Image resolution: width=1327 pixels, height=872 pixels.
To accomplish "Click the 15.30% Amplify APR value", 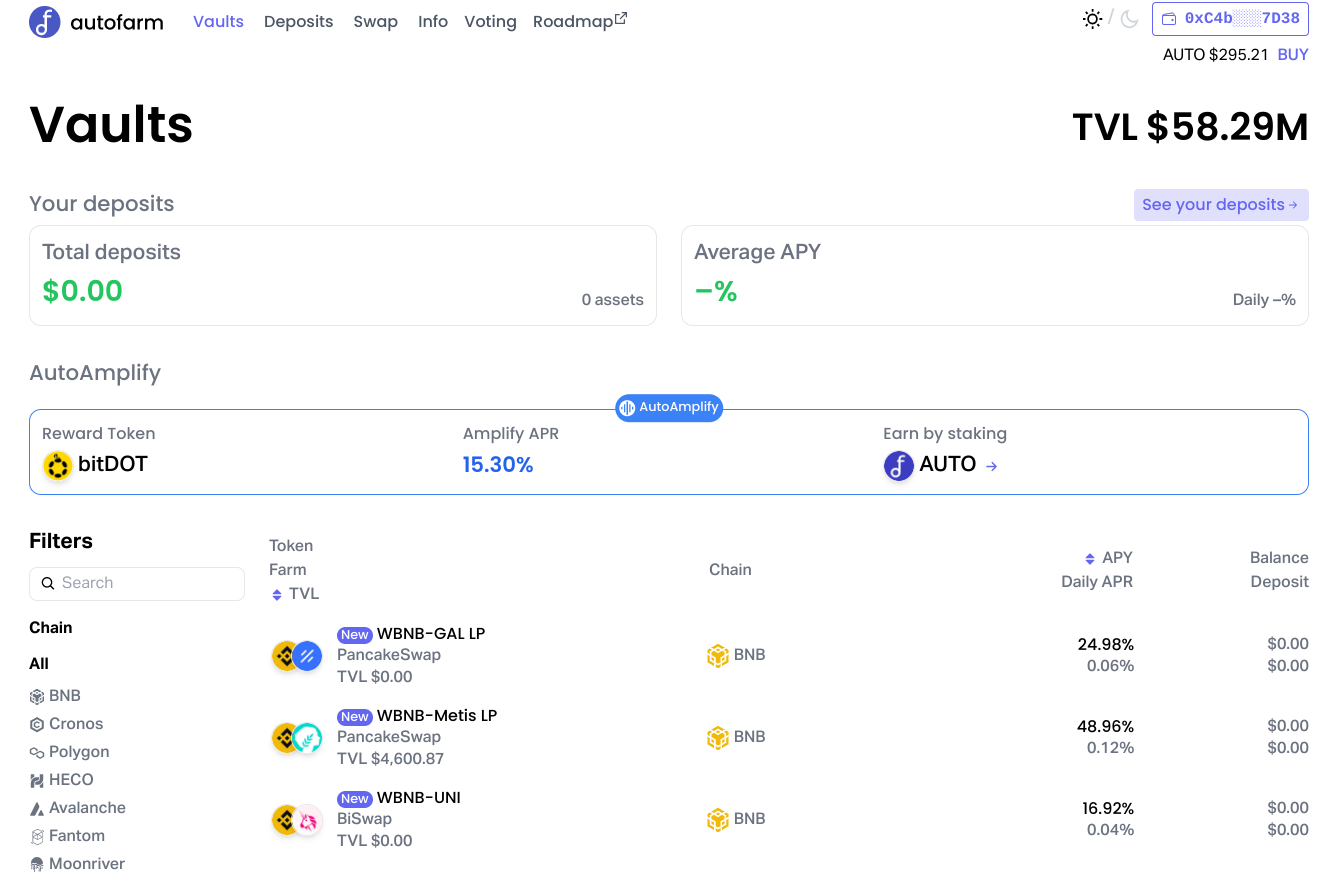I will (498, 465).
